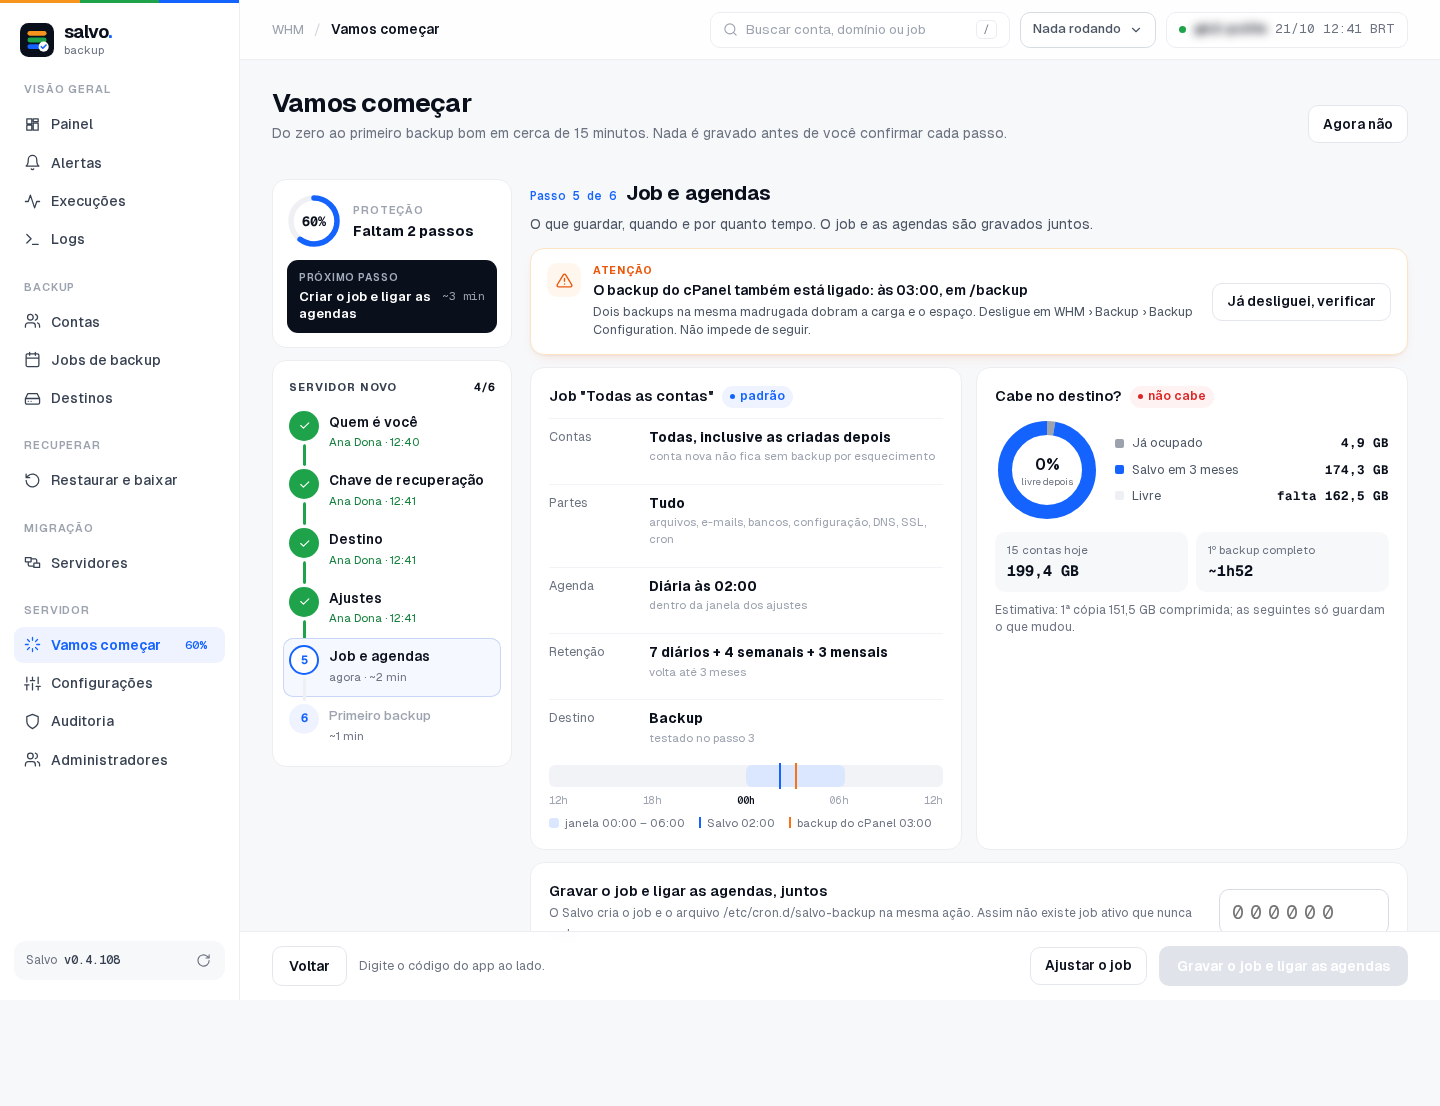Screen dimensions: 1440x1106
Task: Select the 'Ajustes' completed step
Action: 392,608
